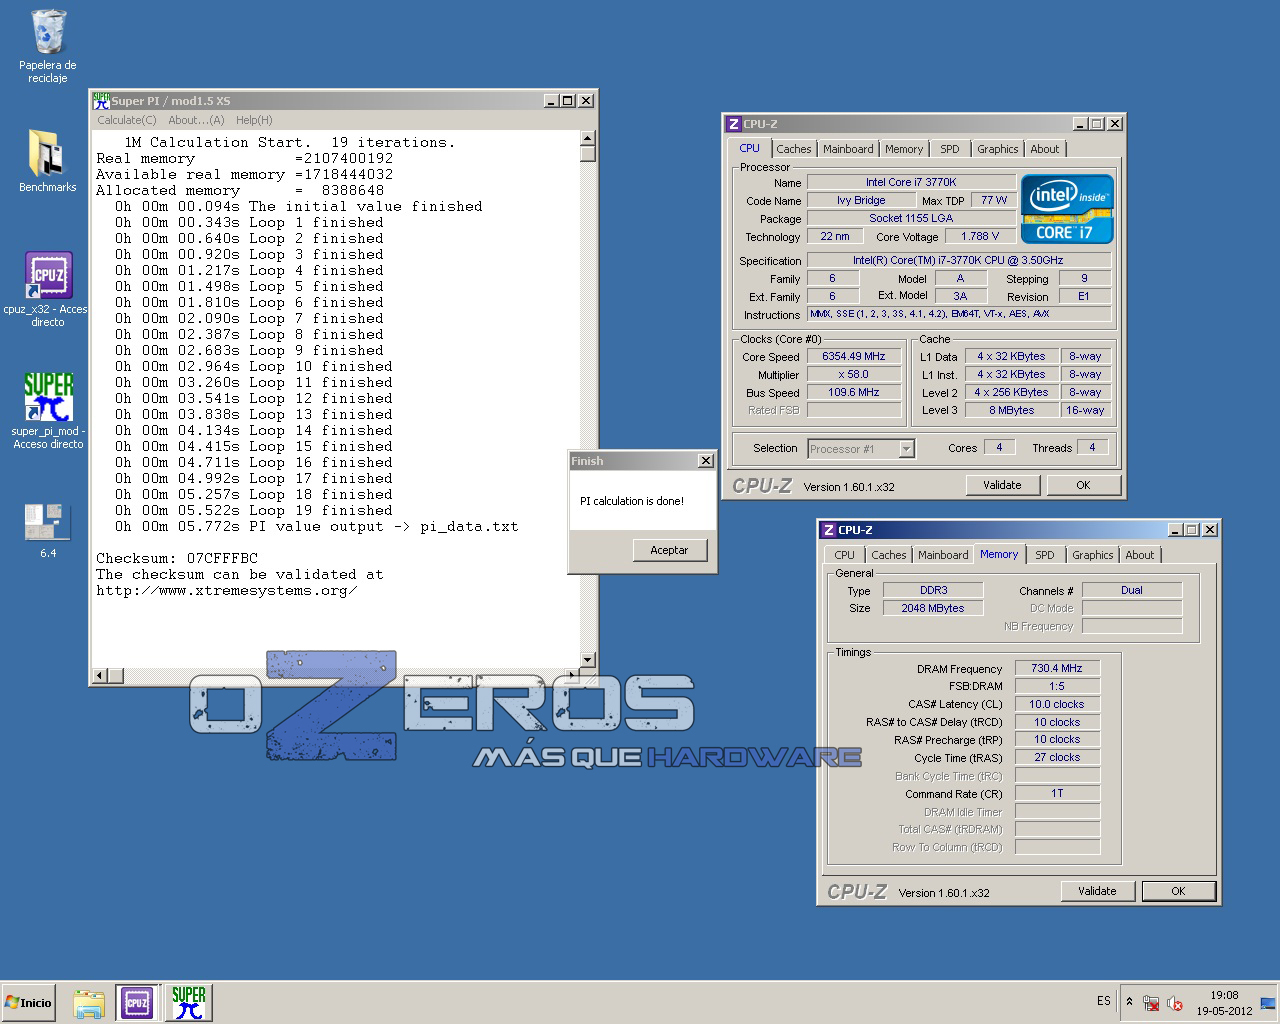Select Mainboard tab in upper CPU-Z window
This screenshot has width=1280, height=1024.
[848, 149]
